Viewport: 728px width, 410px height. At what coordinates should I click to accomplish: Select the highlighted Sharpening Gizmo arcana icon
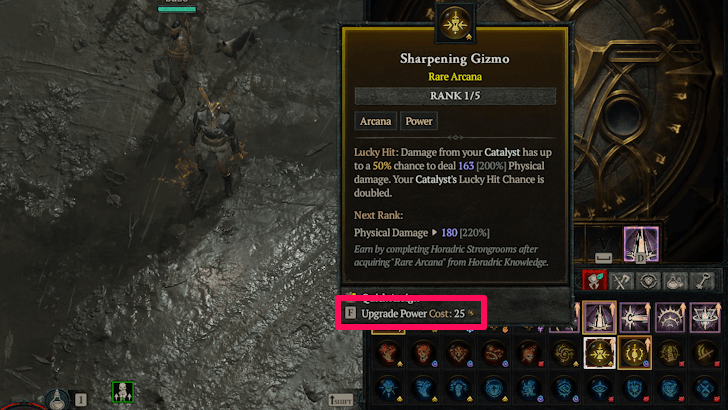coord(599,353)
